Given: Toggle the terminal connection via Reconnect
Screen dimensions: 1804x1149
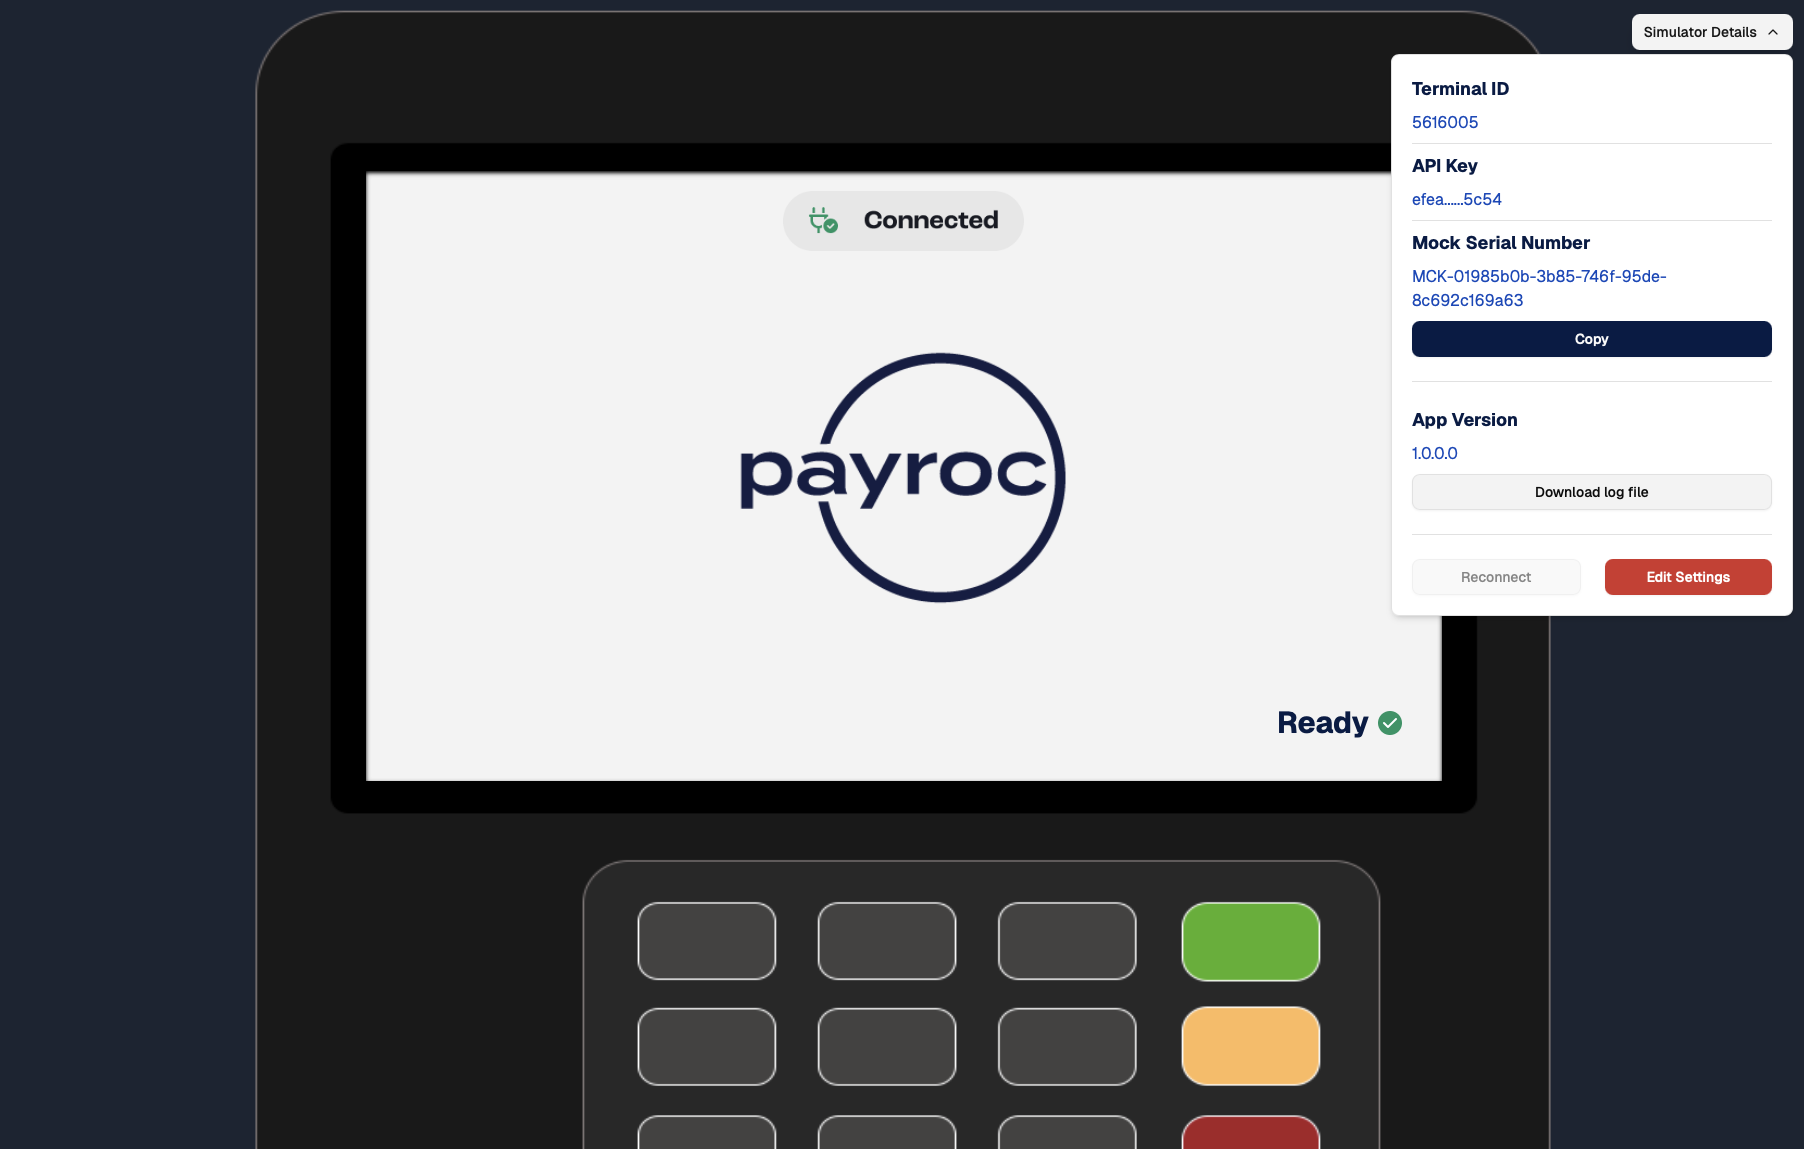Looking at the screenshot, I should tap(1496, 577).
